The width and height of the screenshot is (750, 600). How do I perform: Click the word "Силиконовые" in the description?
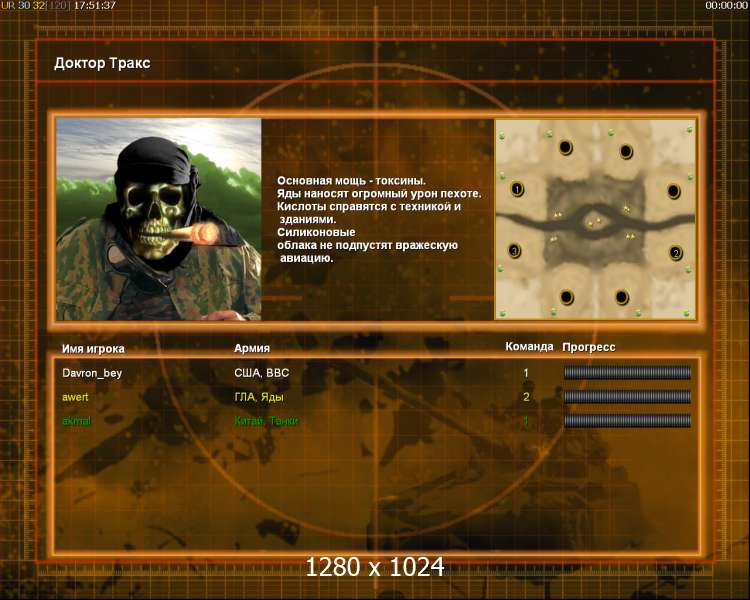(x=316, y=232)
